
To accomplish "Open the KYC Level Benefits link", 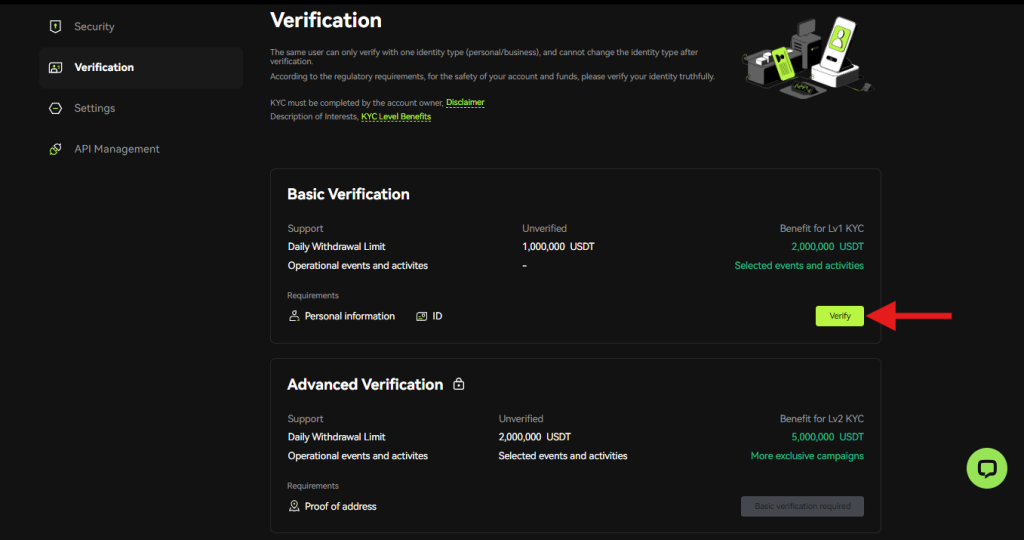I will [x=396, y=117].
